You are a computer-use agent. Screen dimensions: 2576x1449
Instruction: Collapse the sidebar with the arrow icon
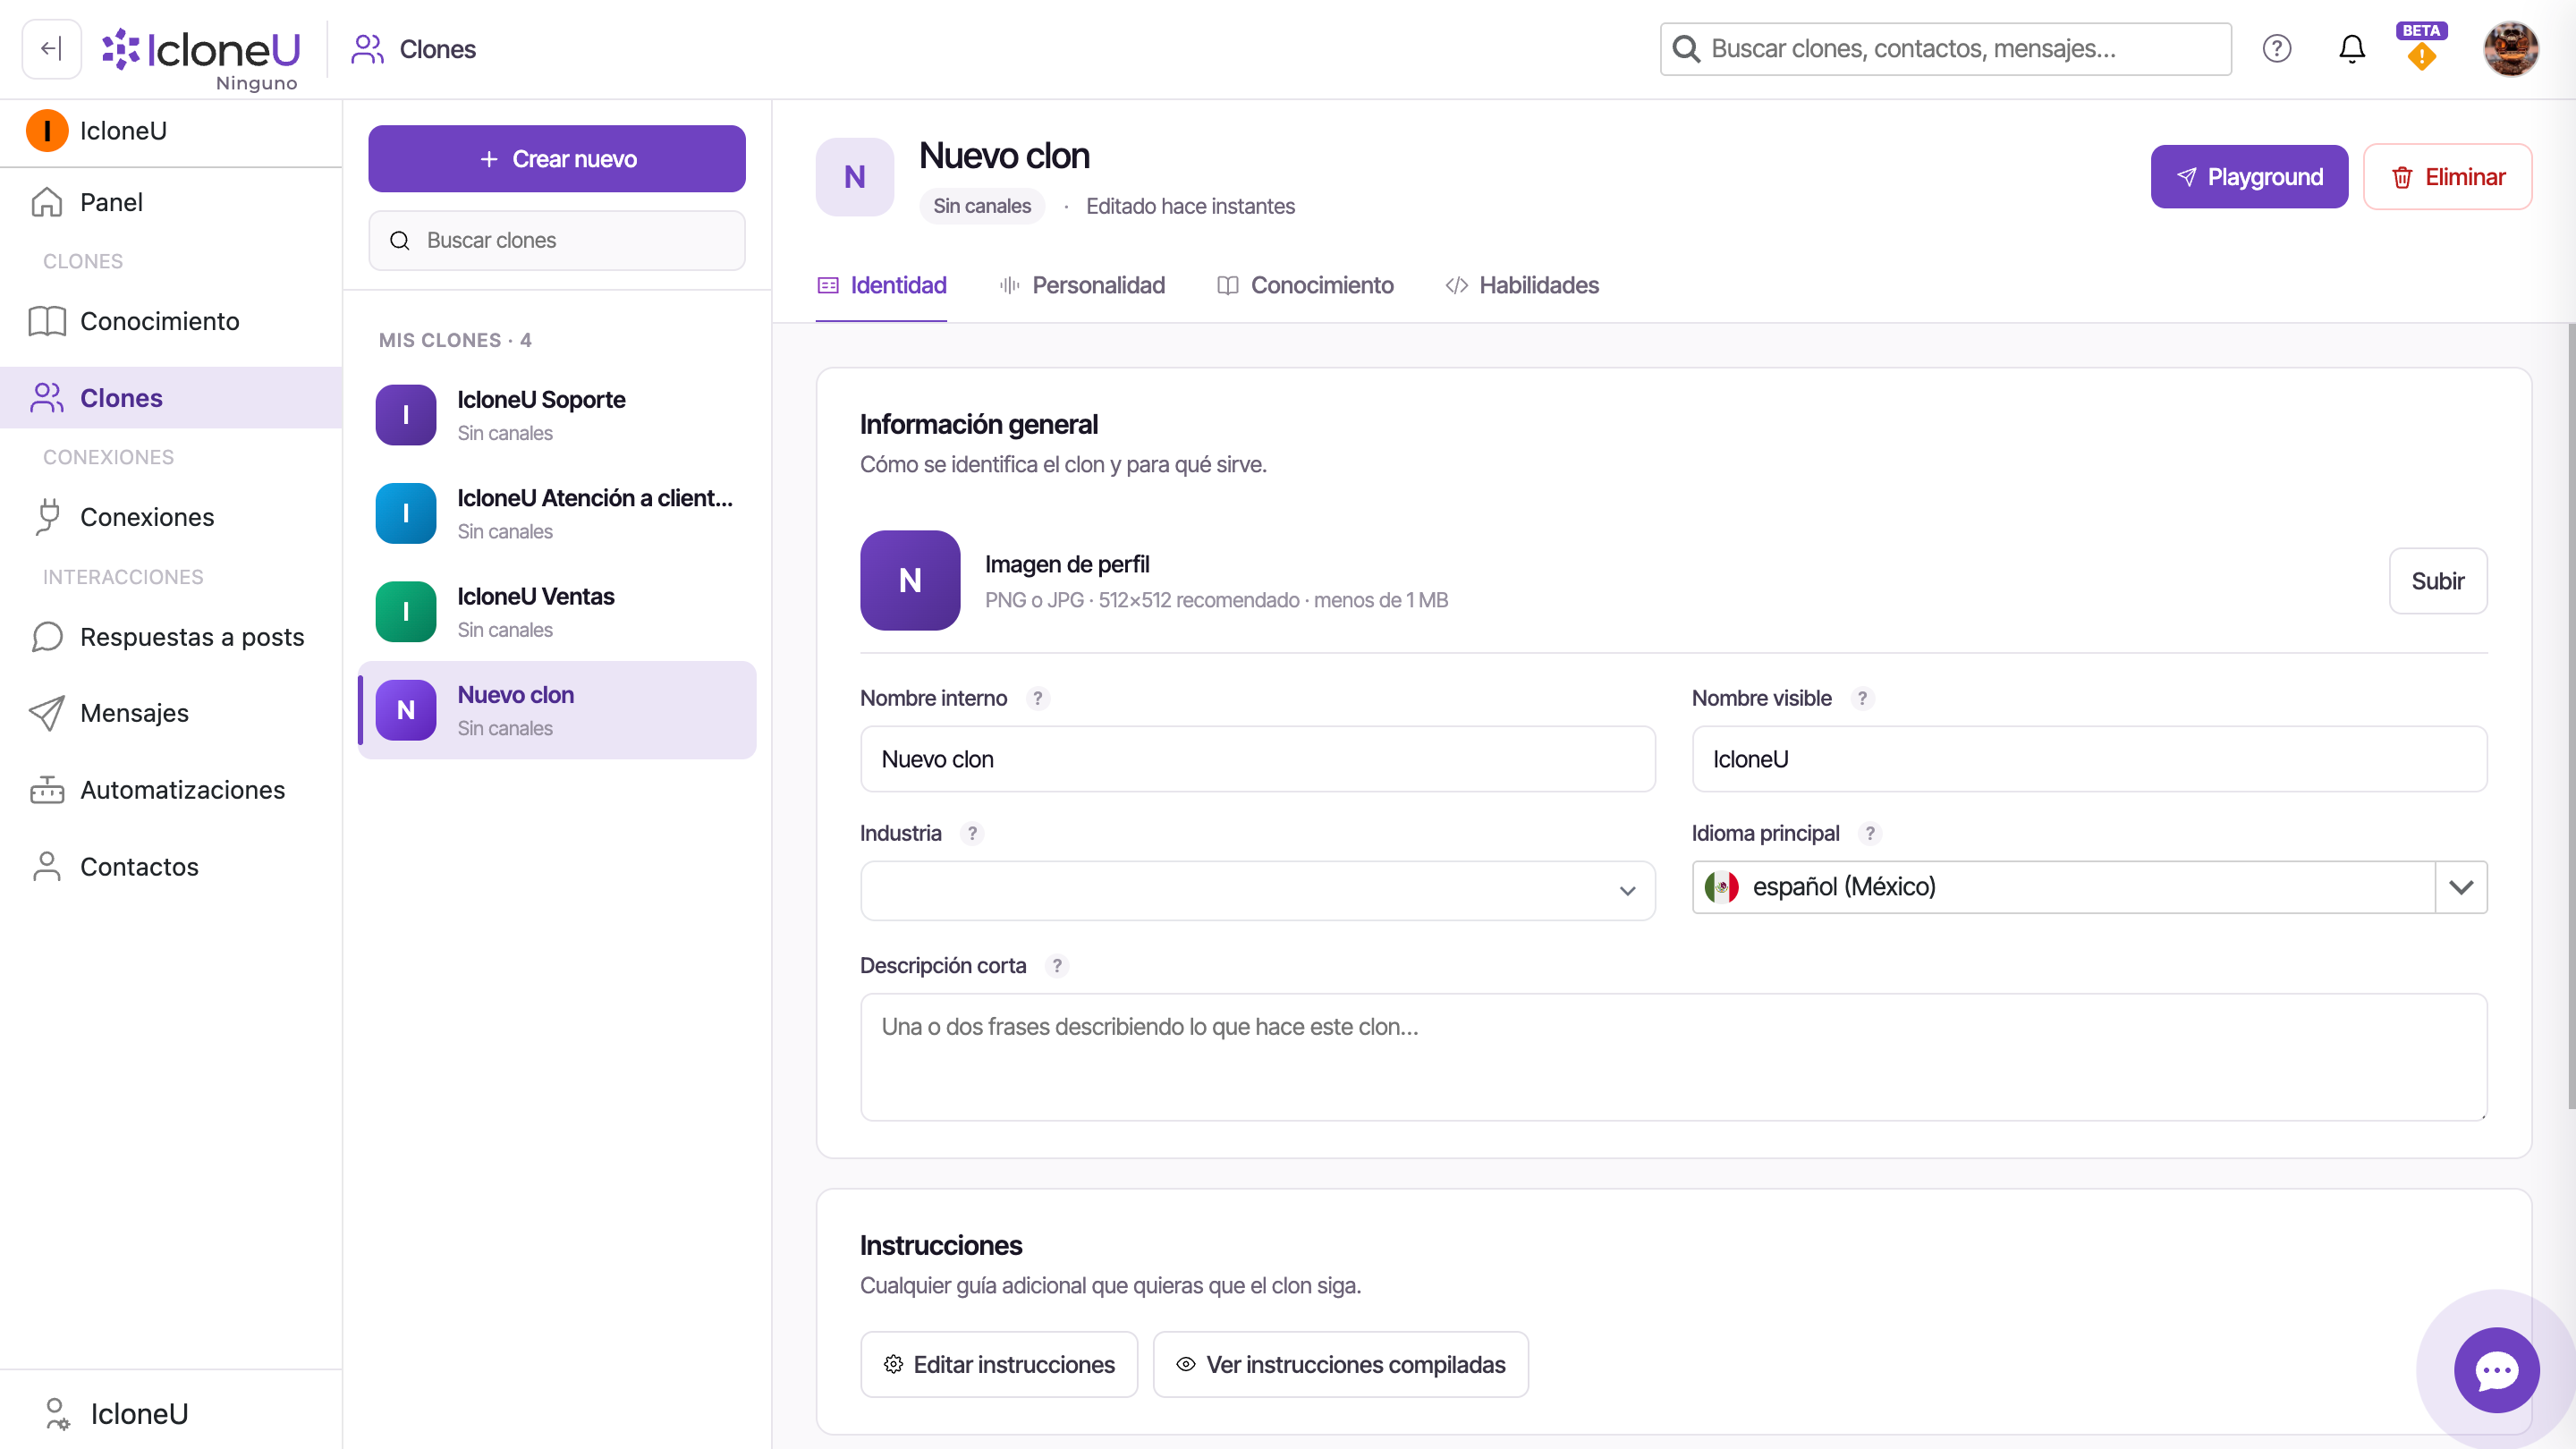(x=51, y=49)
